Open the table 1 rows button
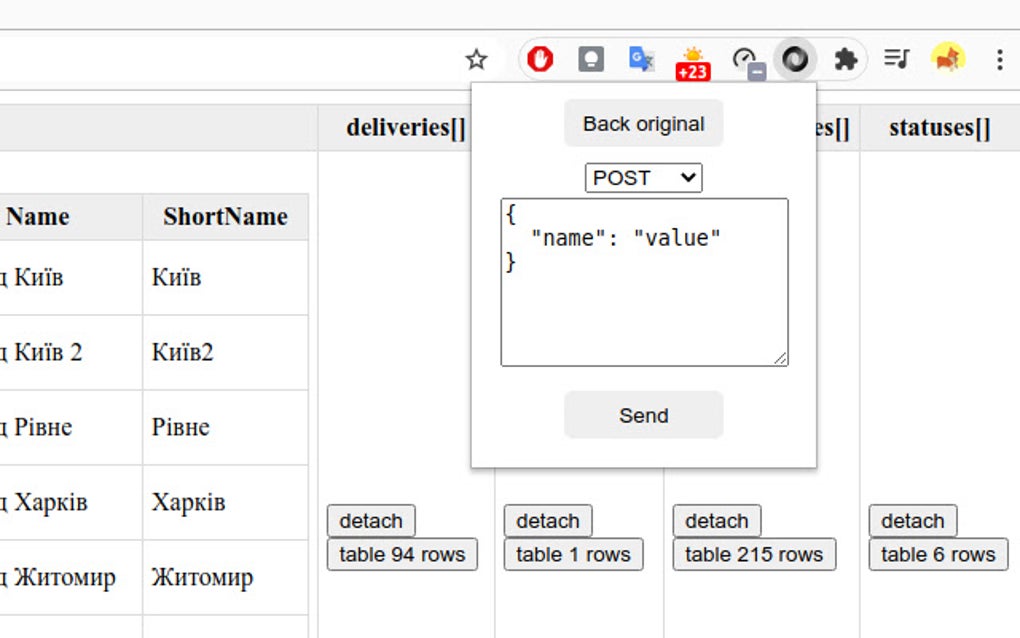The image size is (1020, 638). tap(573, 554)
